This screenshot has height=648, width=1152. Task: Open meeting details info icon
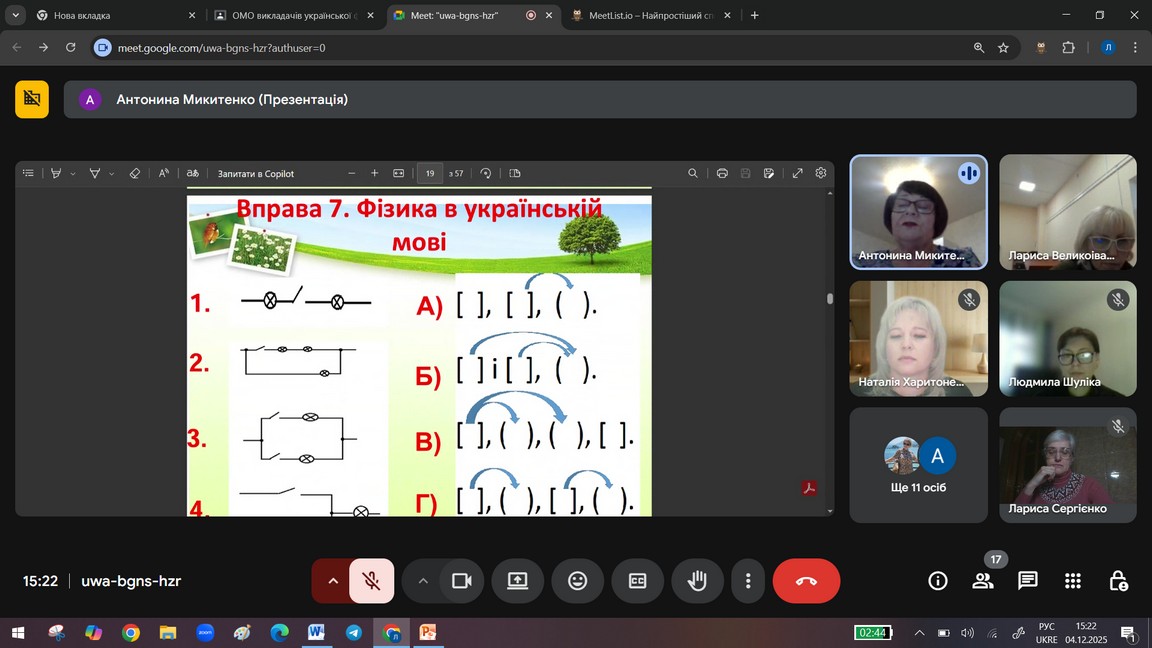(x=938, y=581)
